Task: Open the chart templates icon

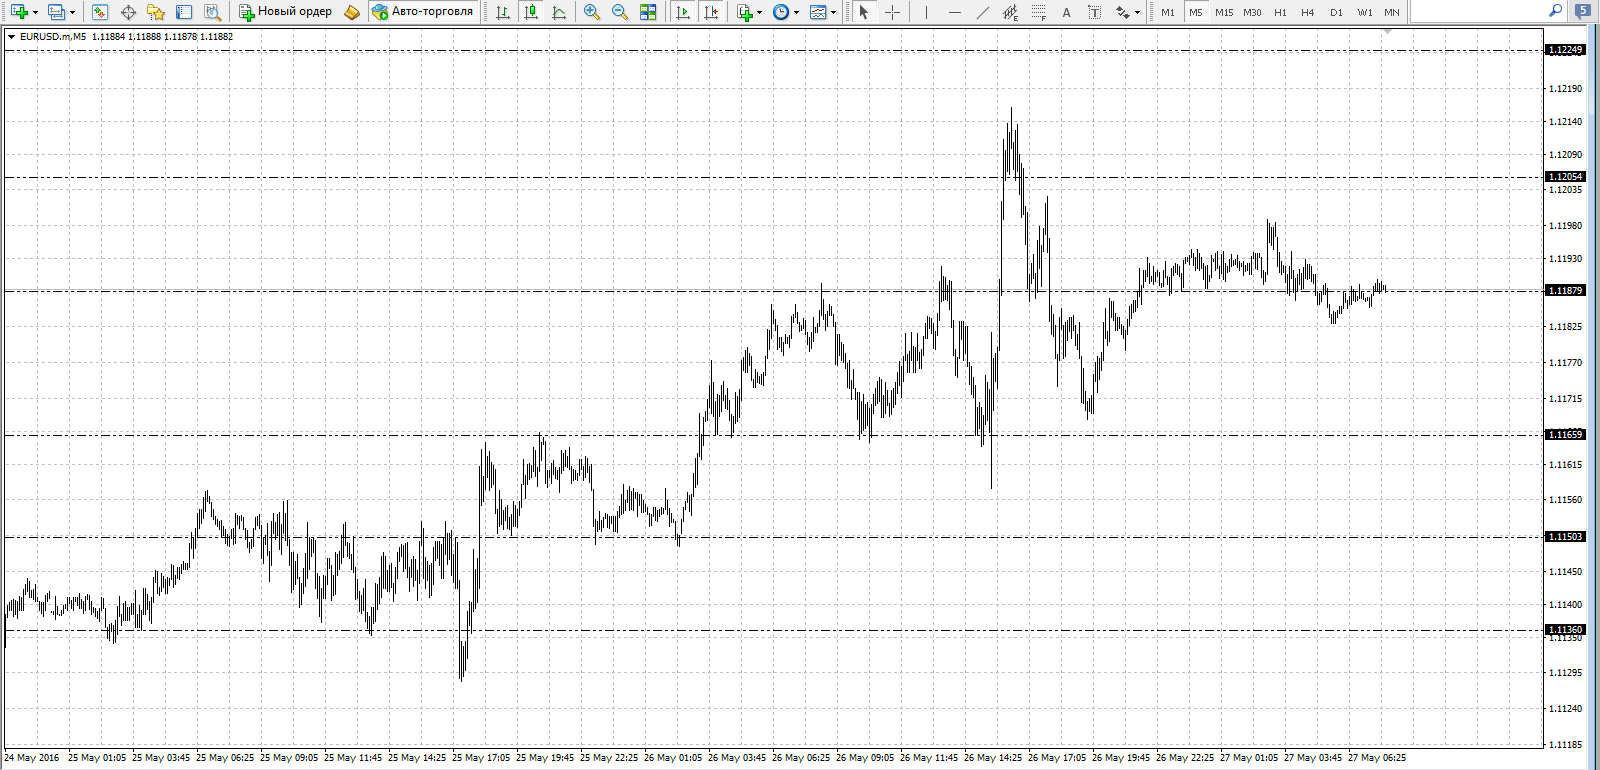Action: click(x=818, y=12)
